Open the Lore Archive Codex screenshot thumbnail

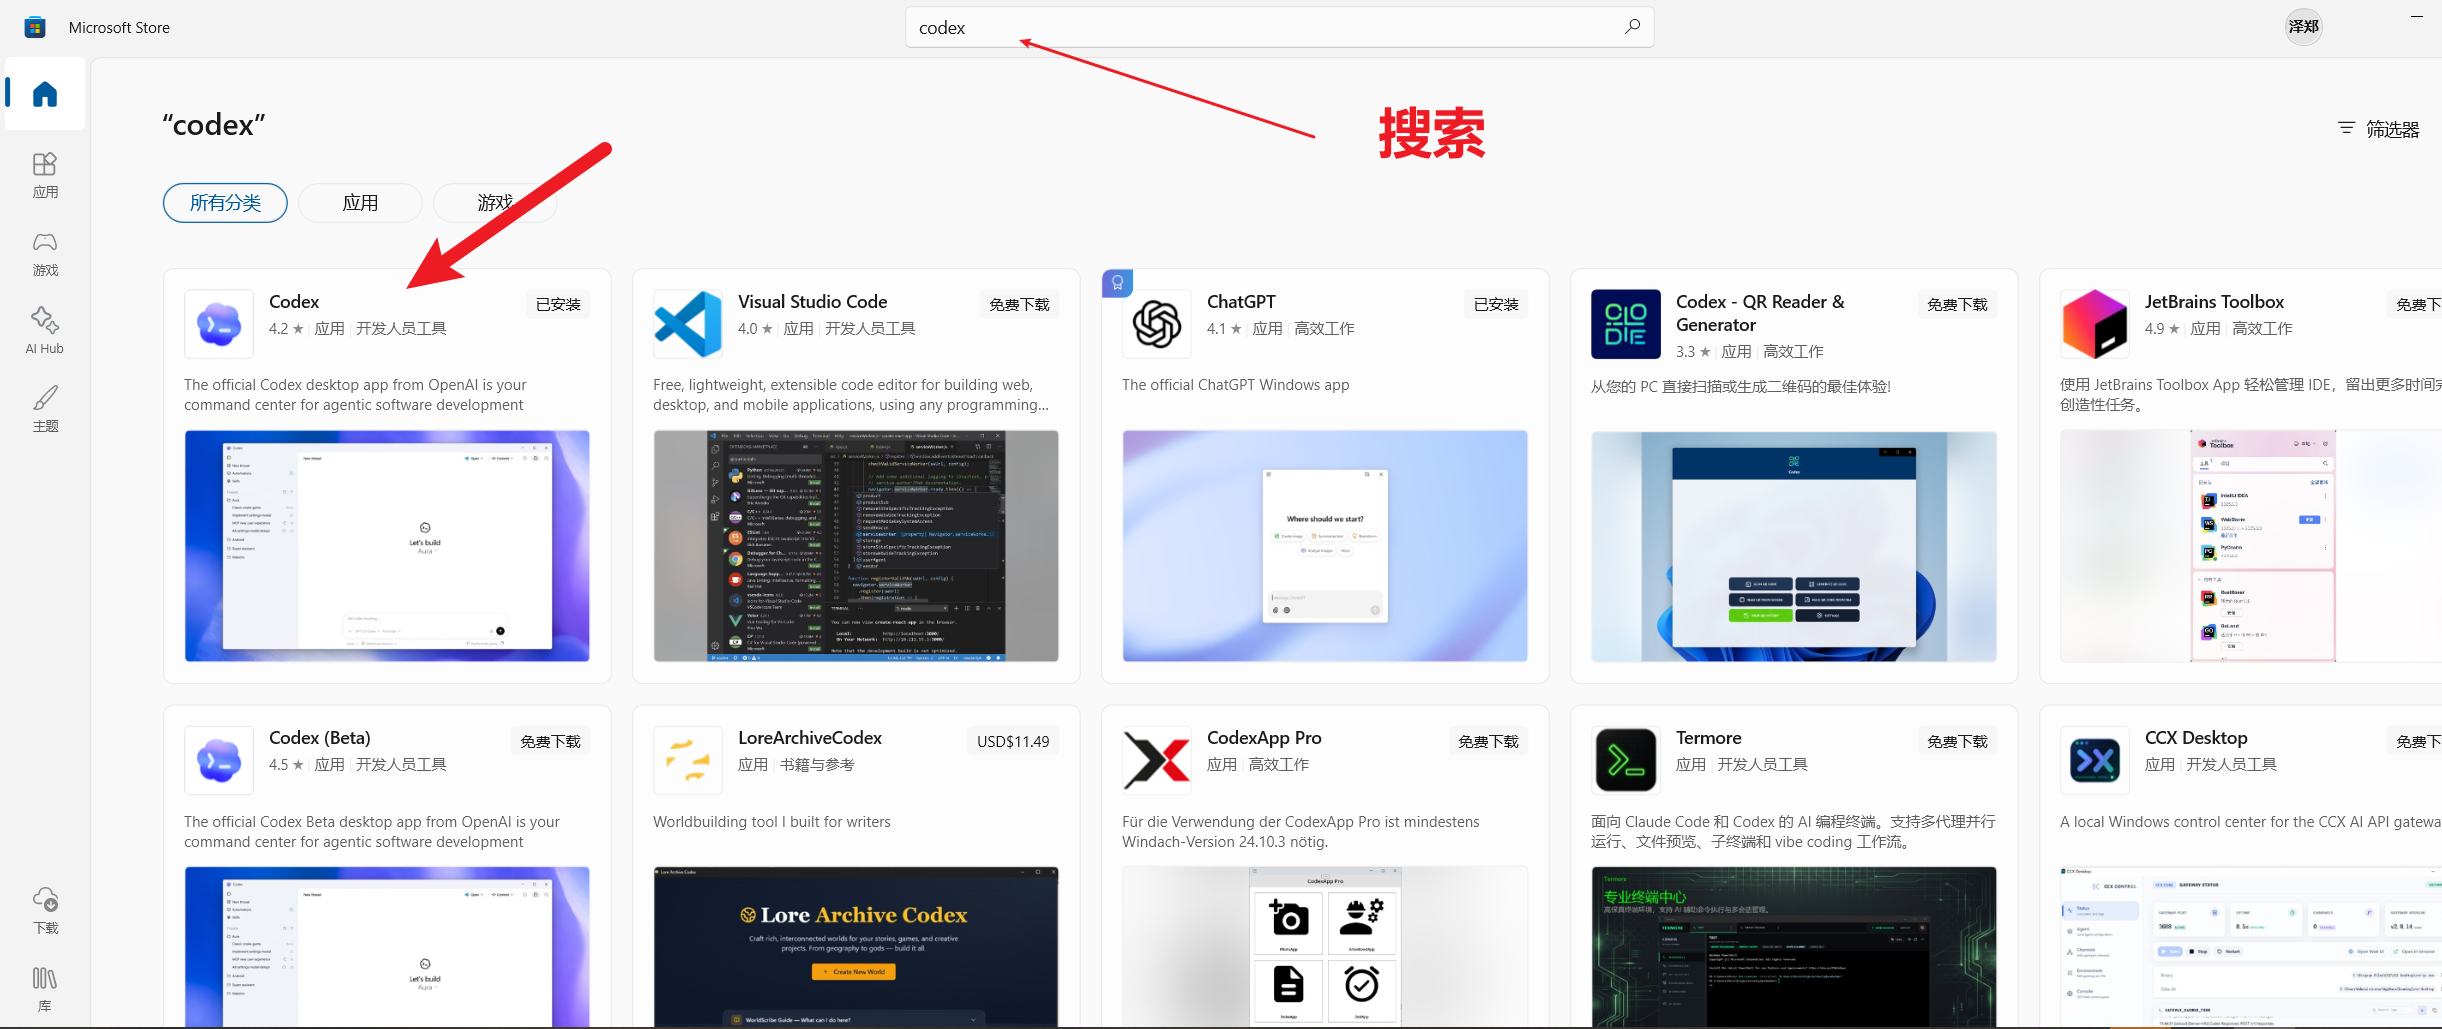point(856,947)
